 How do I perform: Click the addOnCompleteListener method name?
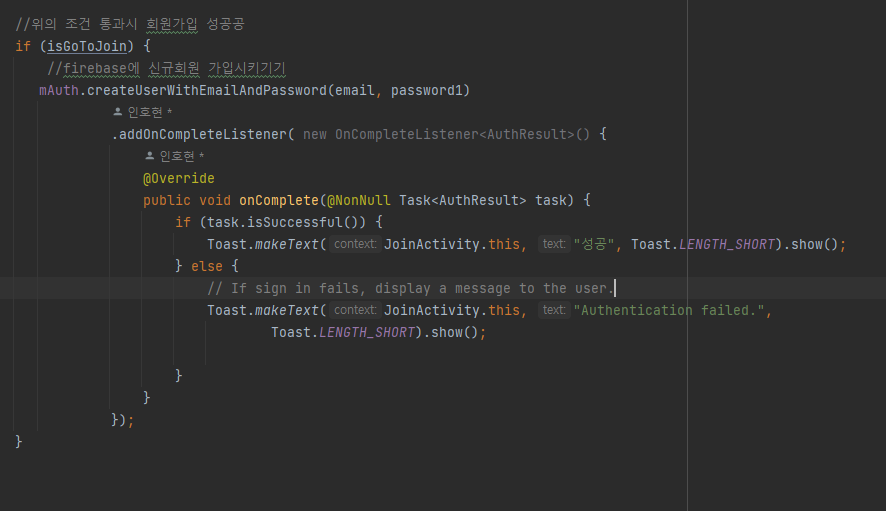click(x=203, y=135)
